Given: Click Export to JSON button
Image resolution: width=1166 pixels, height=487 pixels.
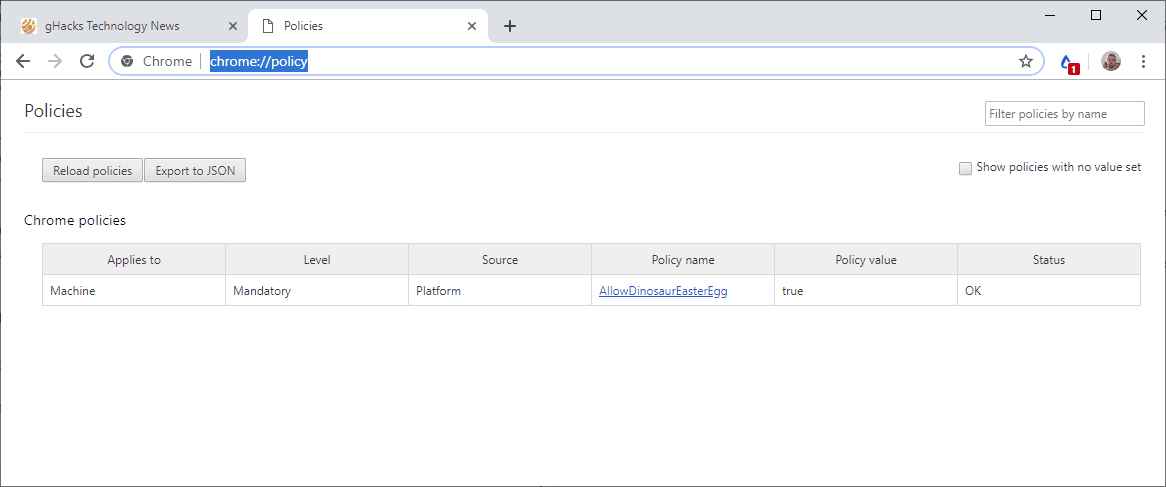Looking at the screenshot, I should coord(195,170).
